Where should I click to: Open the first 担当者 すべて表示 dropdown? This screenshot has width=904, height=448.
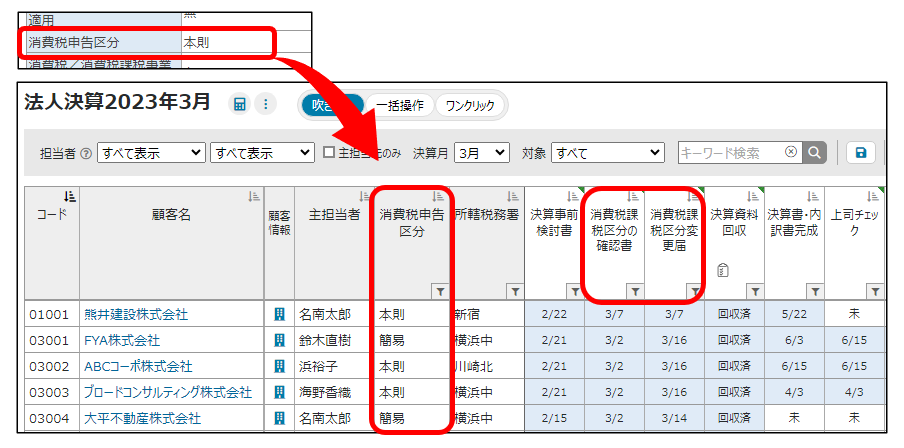pos(150,153)
